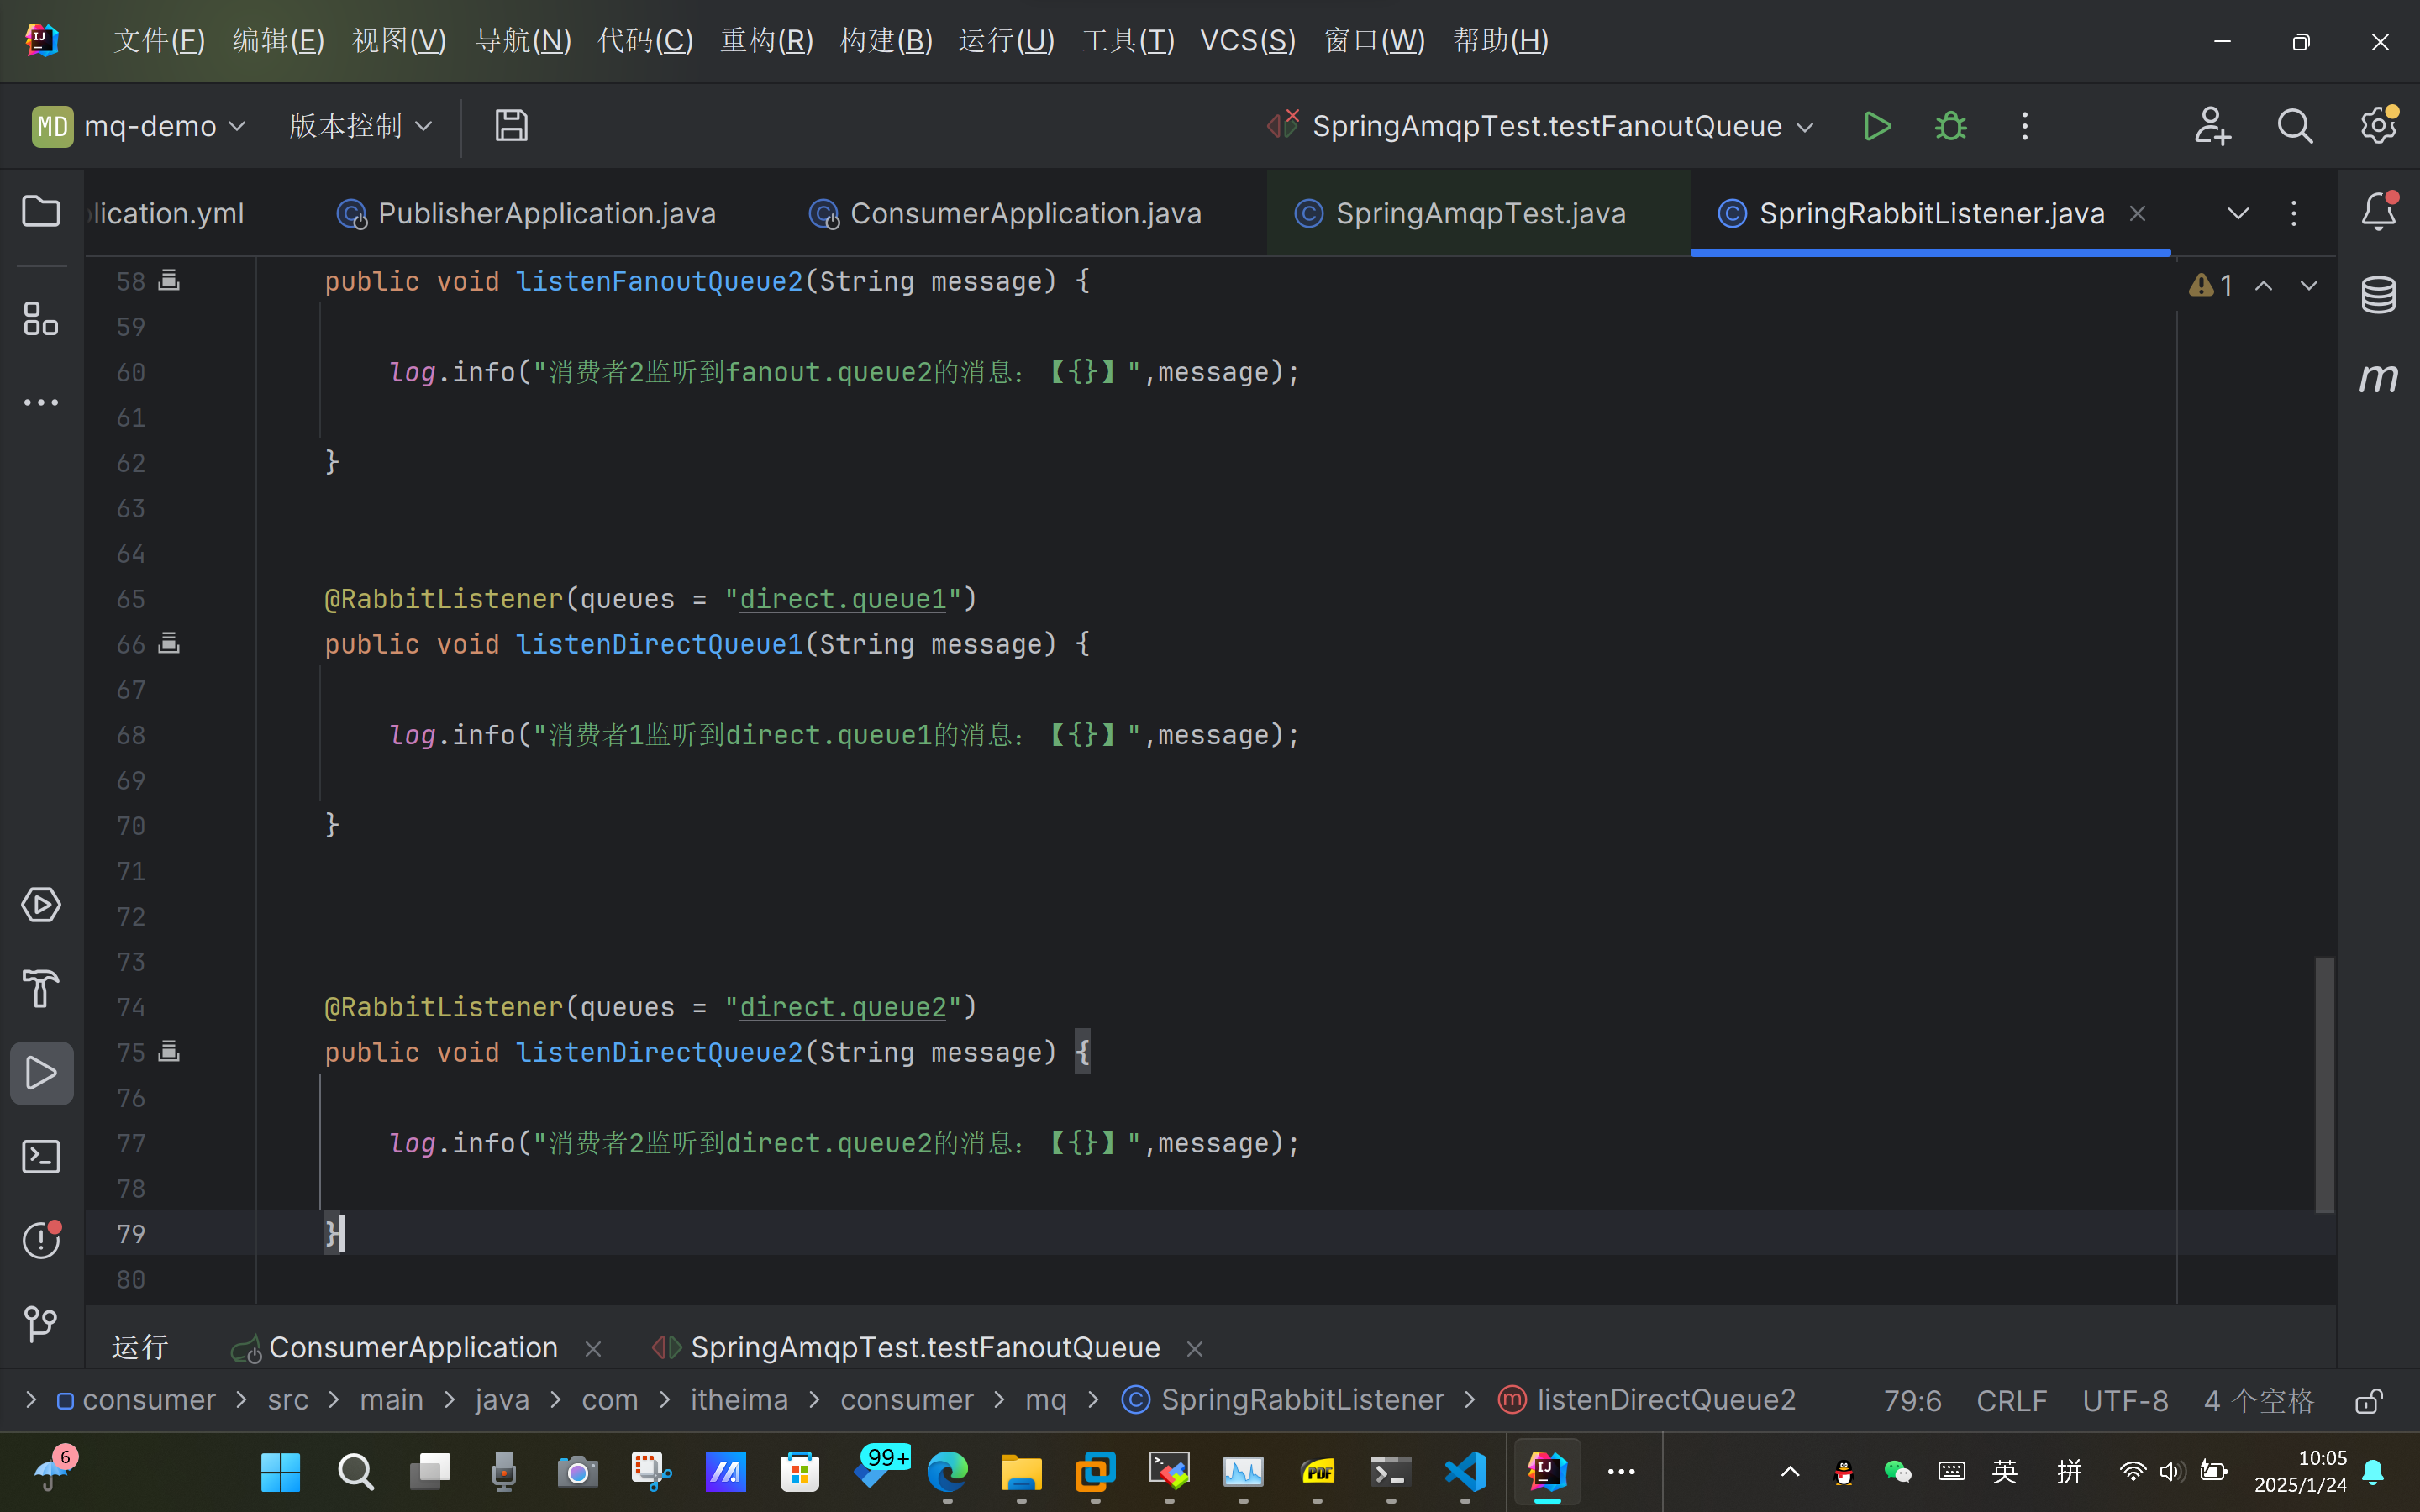Click line number 80 in the gutter
The width and height of the screenshot is (2420, 1512).
131,1279
